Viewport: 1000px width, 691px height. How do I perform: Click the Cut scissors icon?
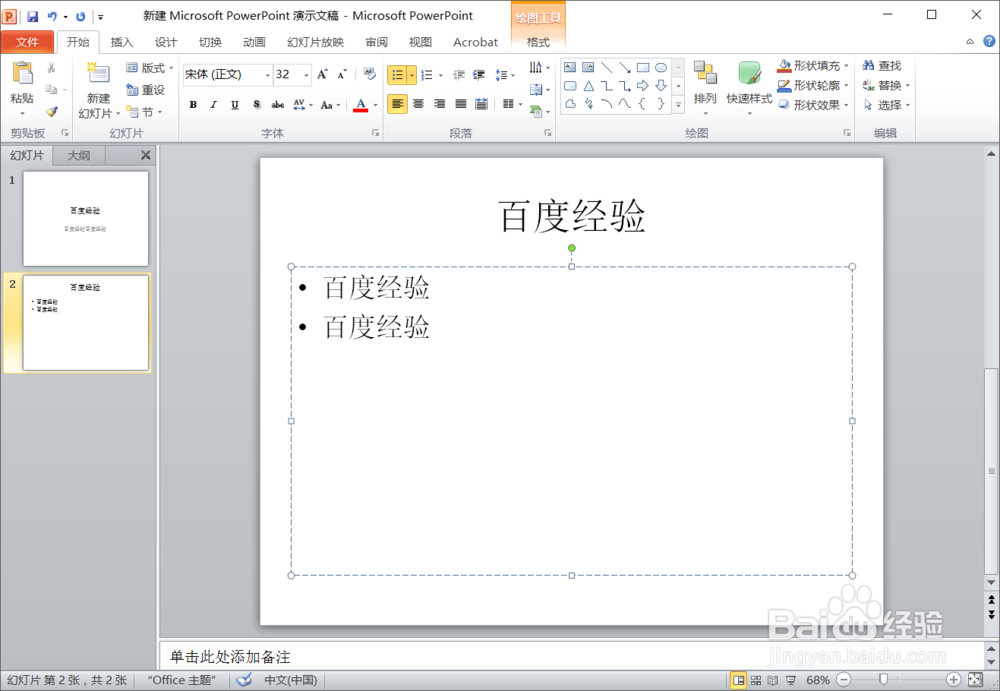tap(52, 67)
